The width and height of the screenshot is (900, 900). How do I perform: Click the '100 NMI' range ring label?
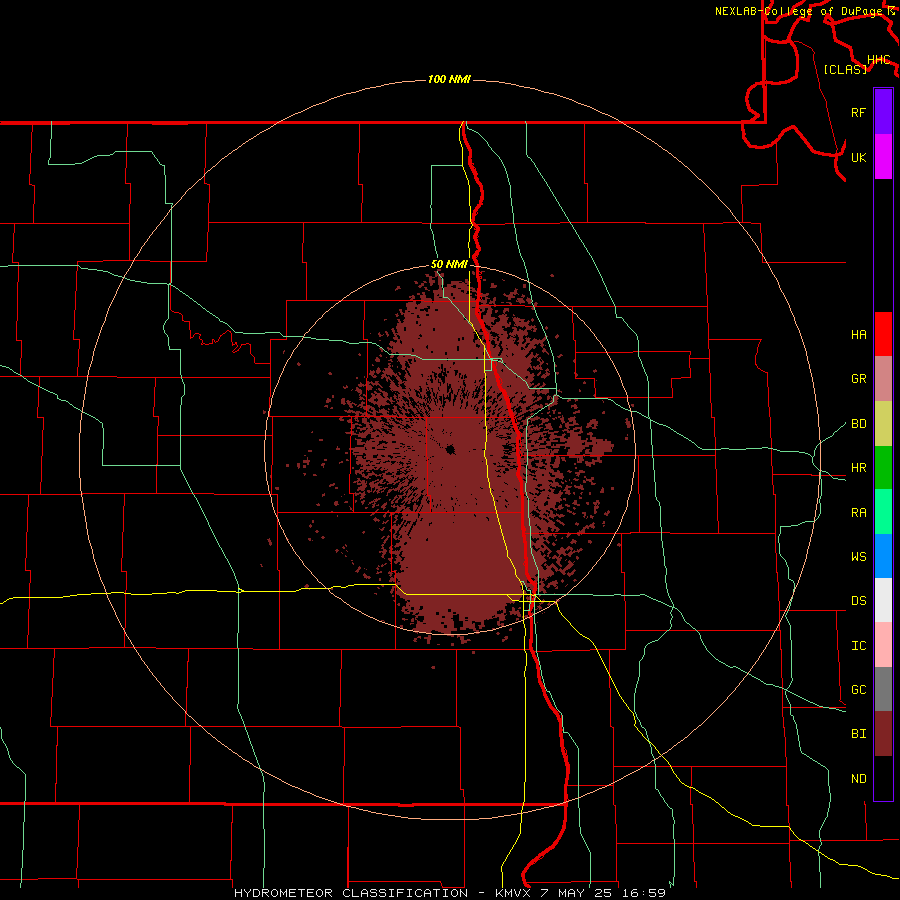coord(449,79)
